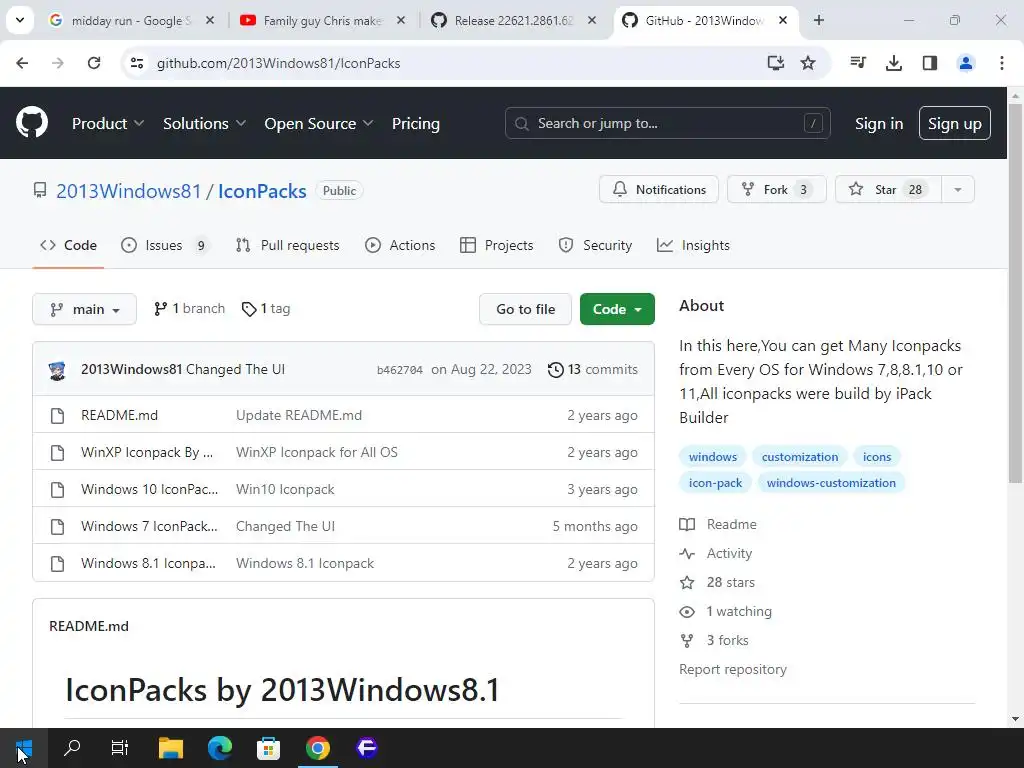The width and height of the screenshot is (1024, 768).
Task: Click the book icon beside Readme
Action: coord(687,524)
